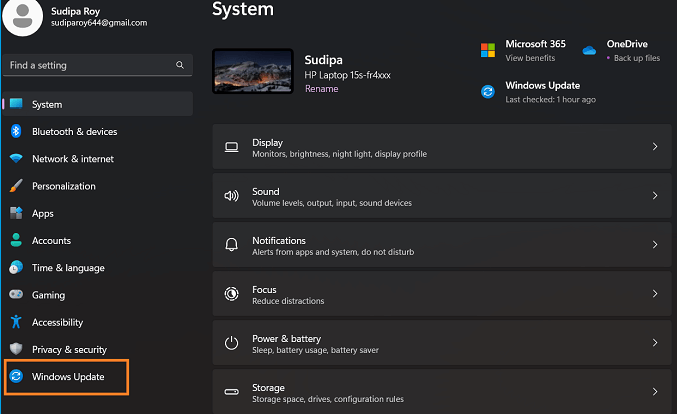Go to the Apps section

42,213
